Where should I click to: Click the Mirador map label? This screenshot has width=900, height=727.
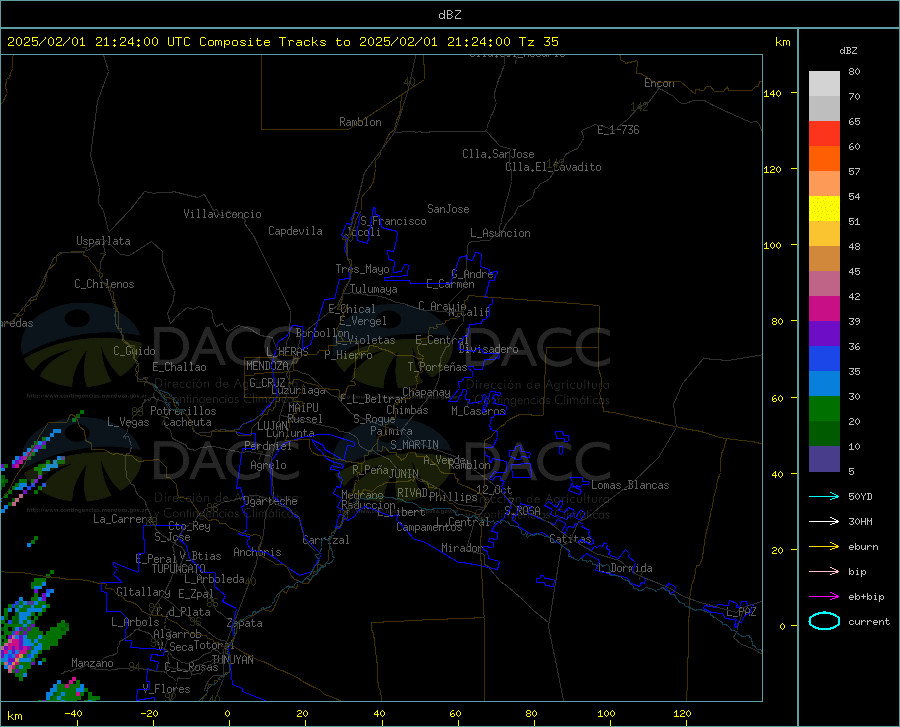tap(461, 548)
